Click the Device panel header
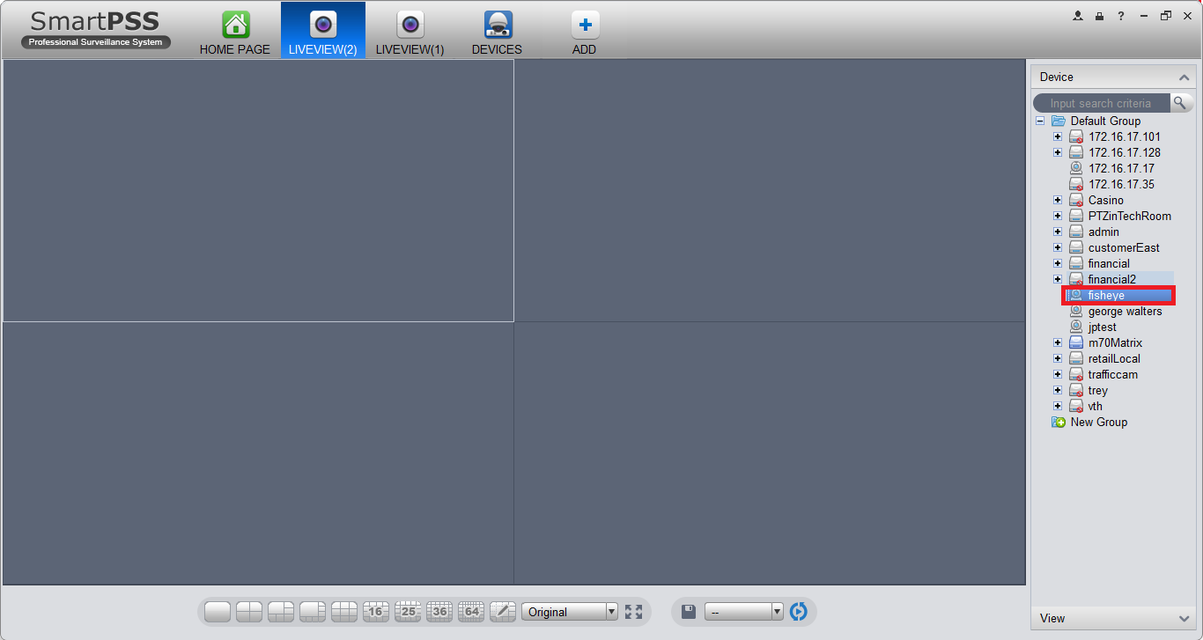The width and height of the screenshot is (1203, 640). [x=1113, y=77]
